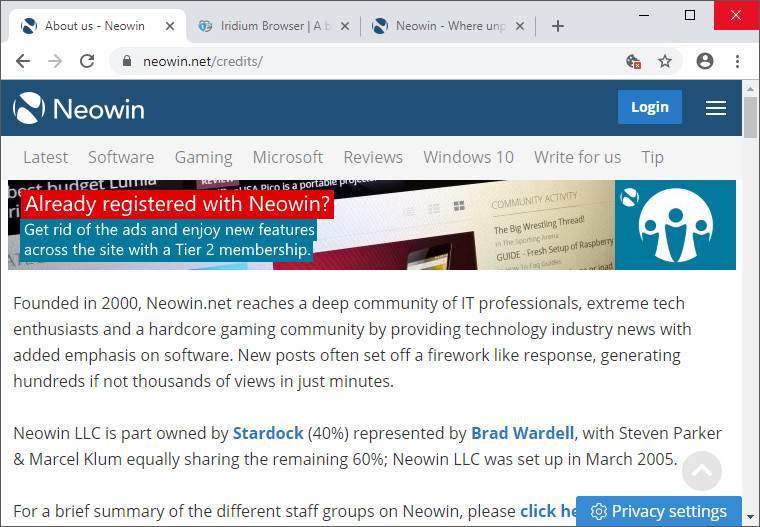Open the browser profile avatar

(x=705, y=61)
